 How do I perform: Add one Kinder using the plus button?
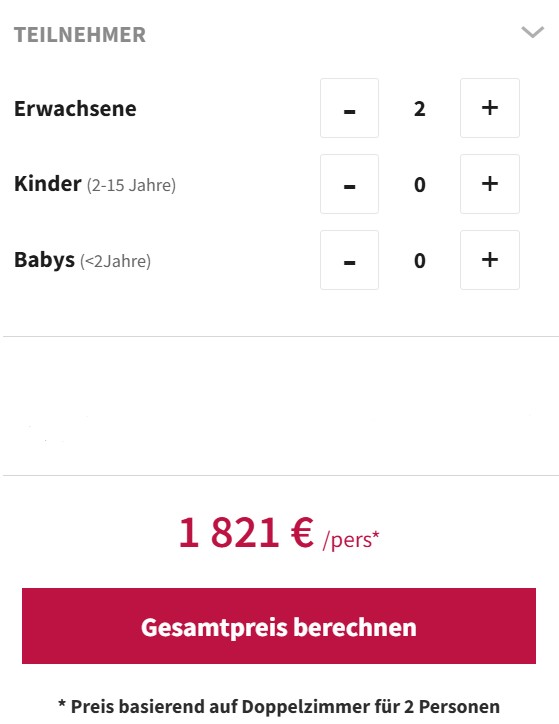pos(490,184)
